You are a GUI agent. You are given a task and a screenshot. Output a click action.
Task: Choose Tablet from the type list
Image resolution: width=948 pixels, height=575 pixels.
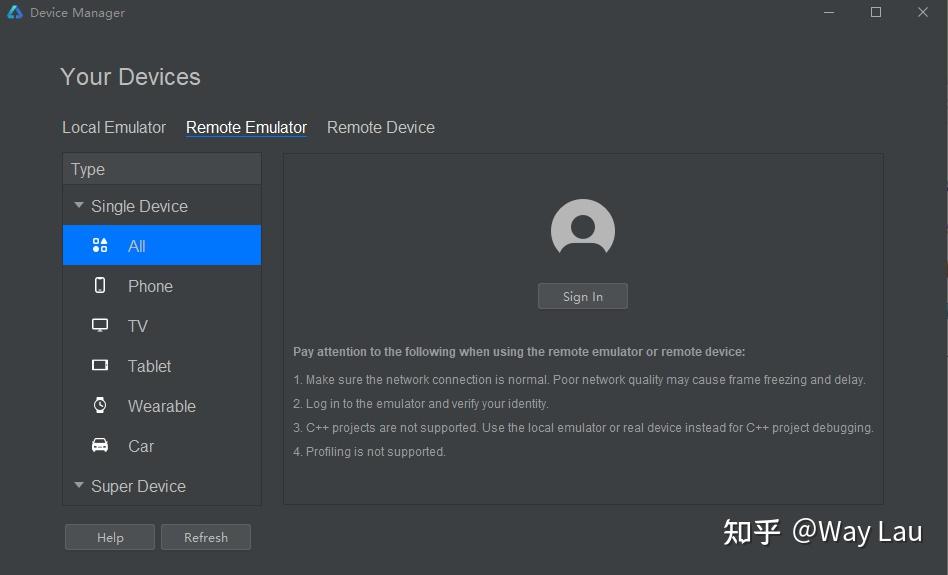[x=150, y=366]
